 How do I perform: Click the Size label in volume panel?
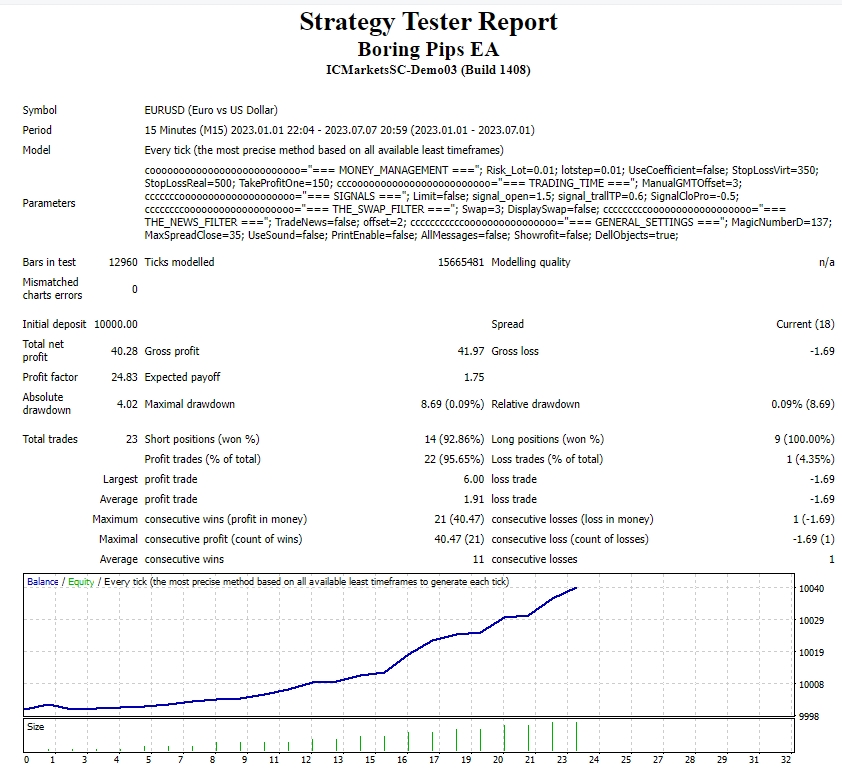click(x=36, y=727)
